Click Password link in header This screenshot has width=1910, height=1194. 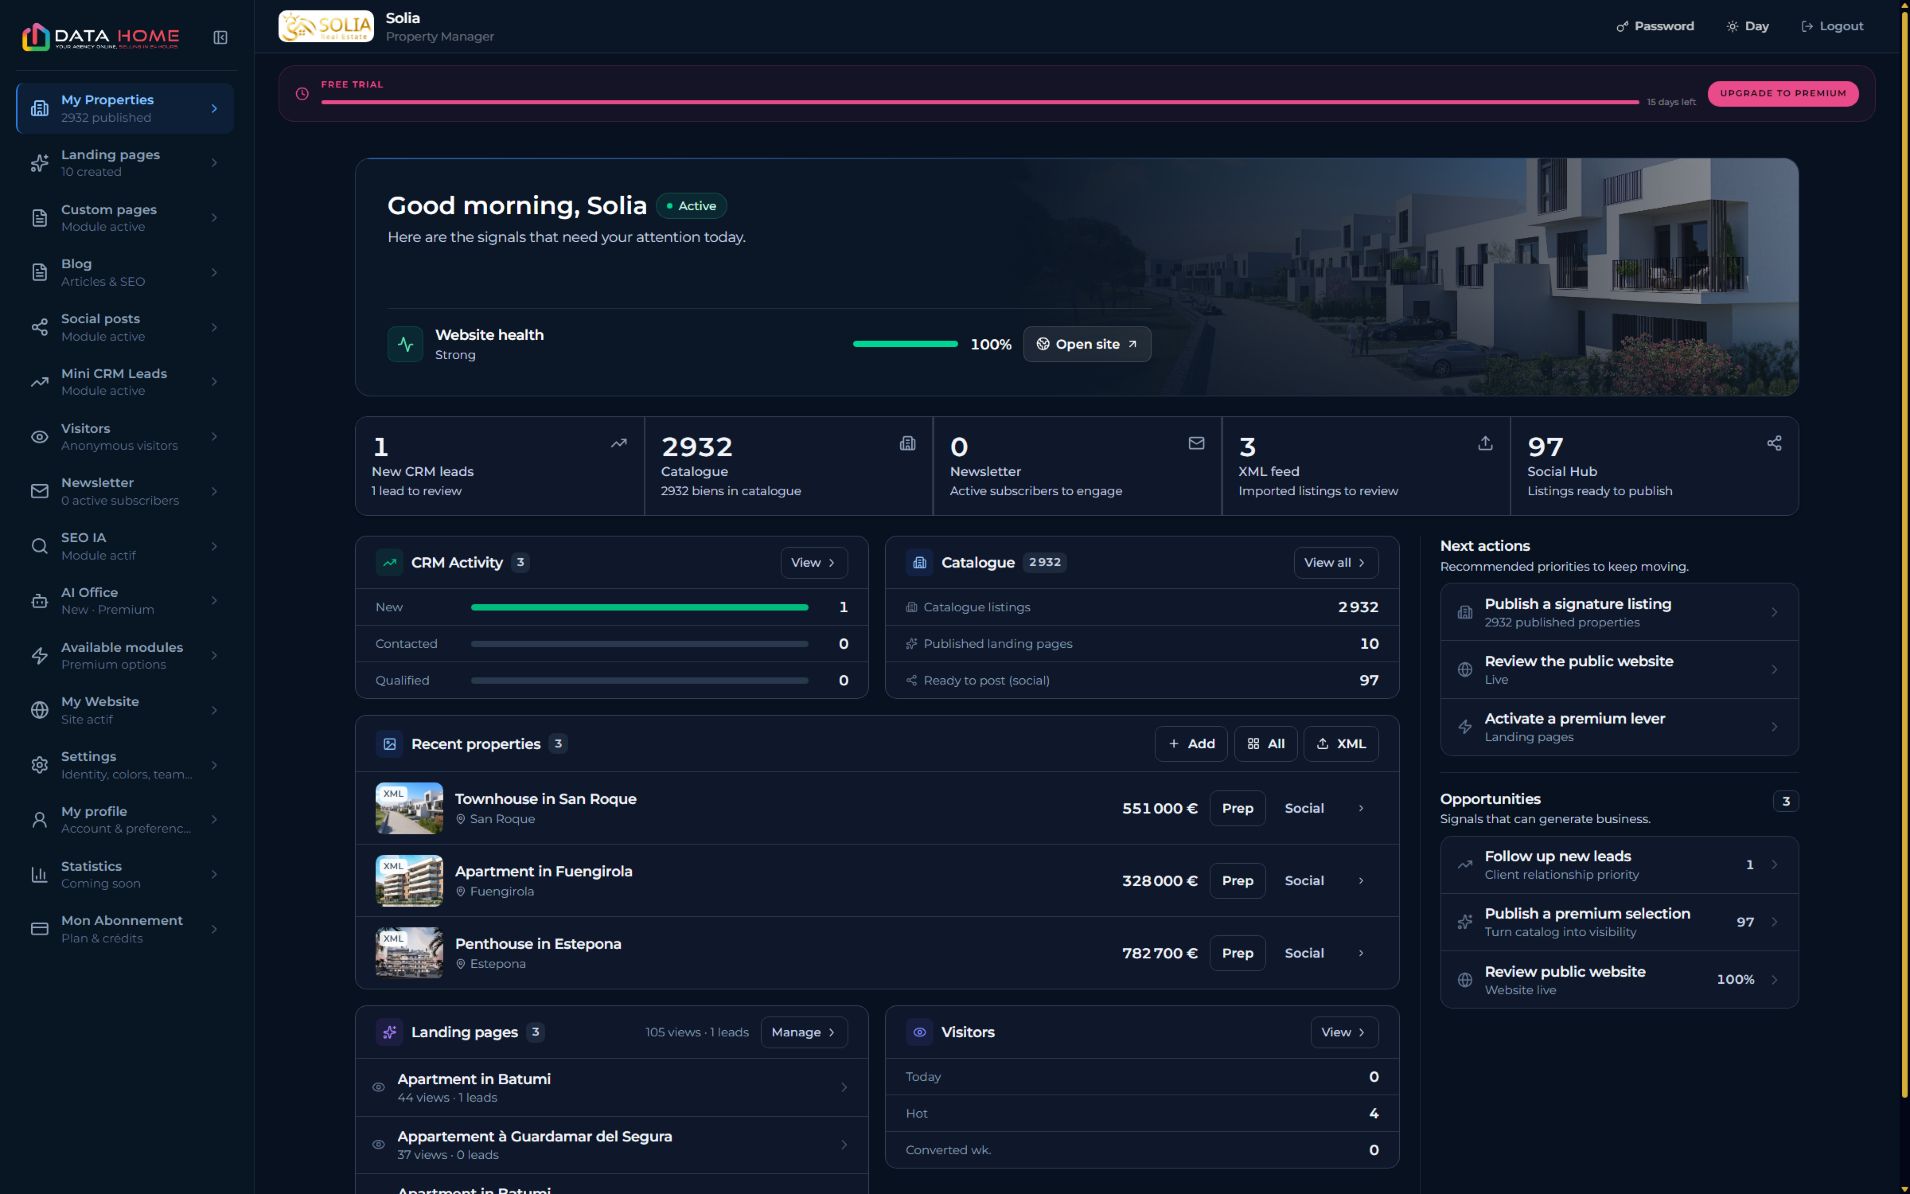[x=1655, y=26]
